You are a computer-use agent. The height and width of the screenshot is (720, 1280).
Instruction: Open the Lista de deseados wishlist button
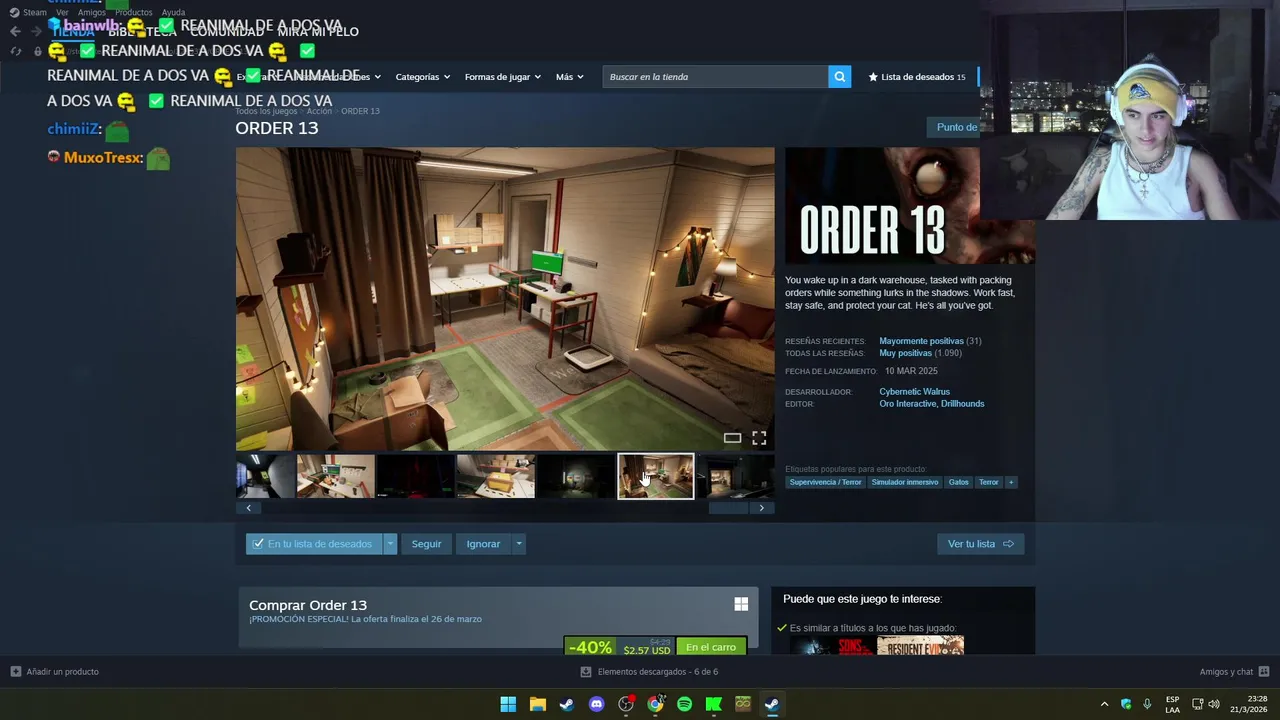click(917, 77)
